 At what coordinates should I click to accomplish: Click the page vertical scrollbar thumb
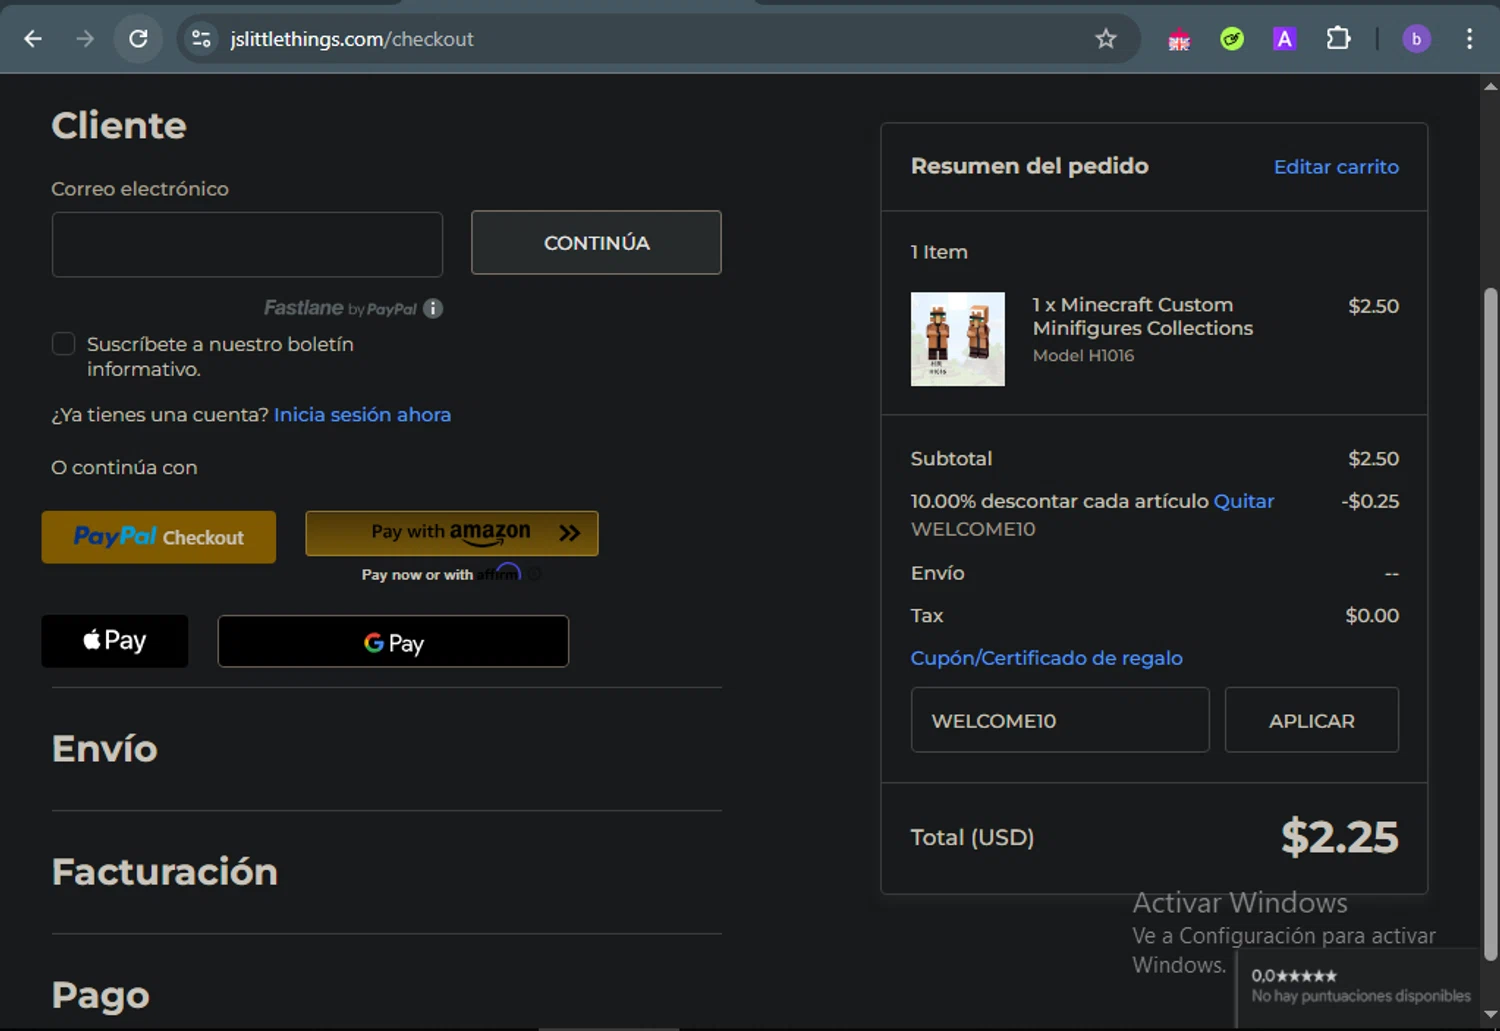(1491, 624)
